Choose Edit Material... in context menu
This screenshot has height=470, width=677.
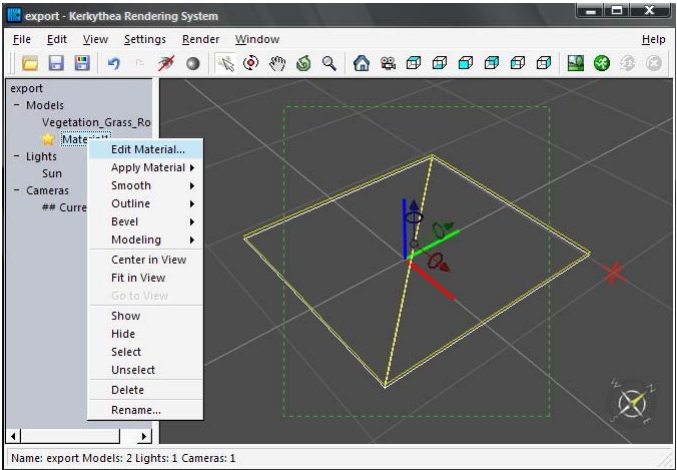pyautogui.click(x=146, y=149)
